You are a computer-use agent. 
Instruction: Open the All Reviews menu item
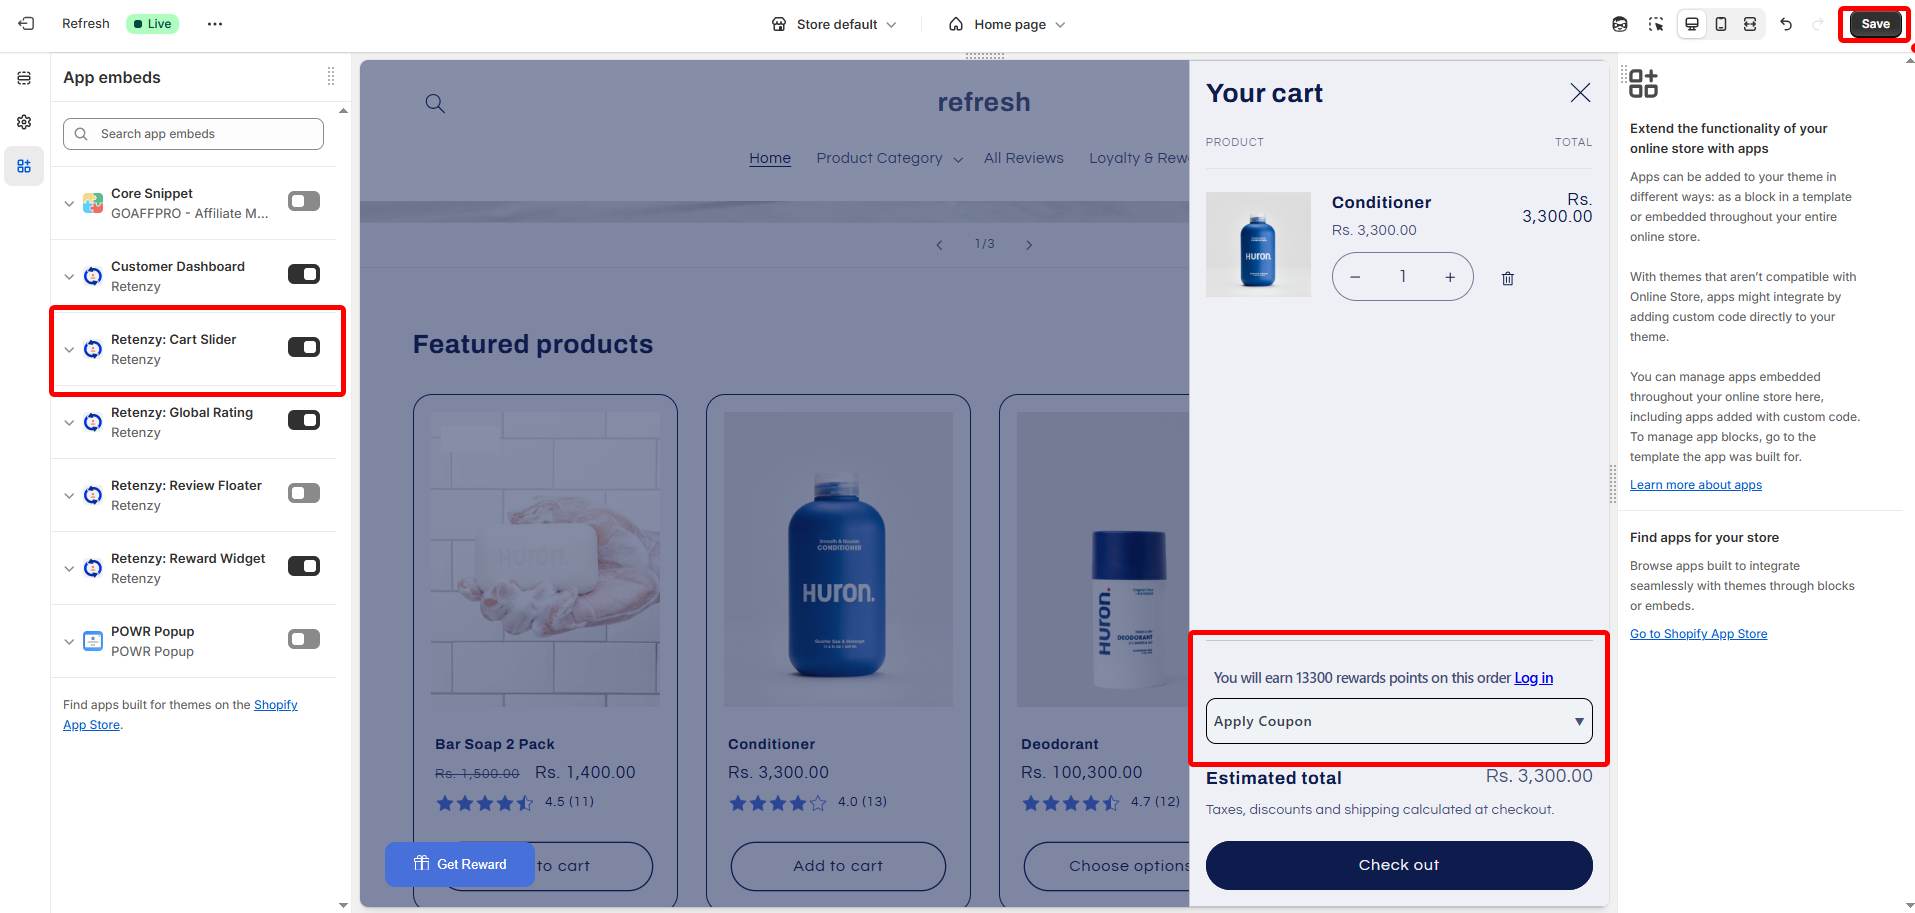click(x=1023, y=158)
